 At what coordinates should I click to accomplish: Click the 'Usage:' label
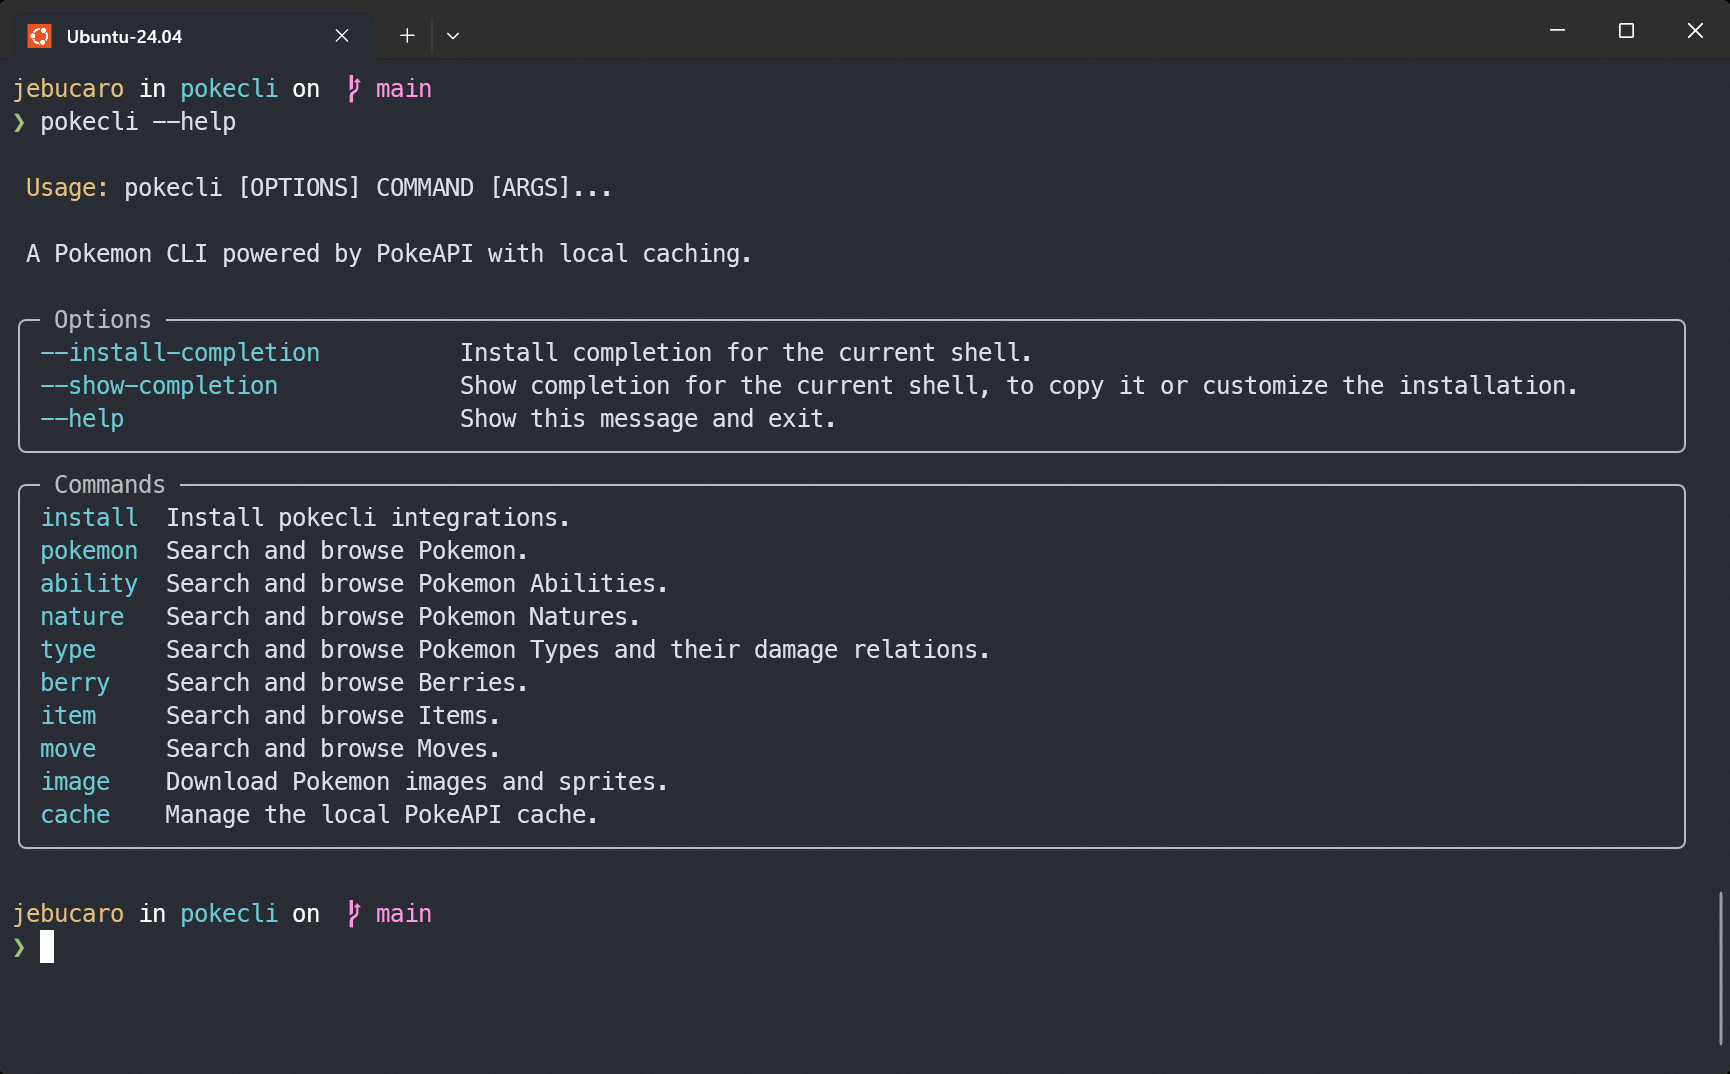[x=67, y=188]
